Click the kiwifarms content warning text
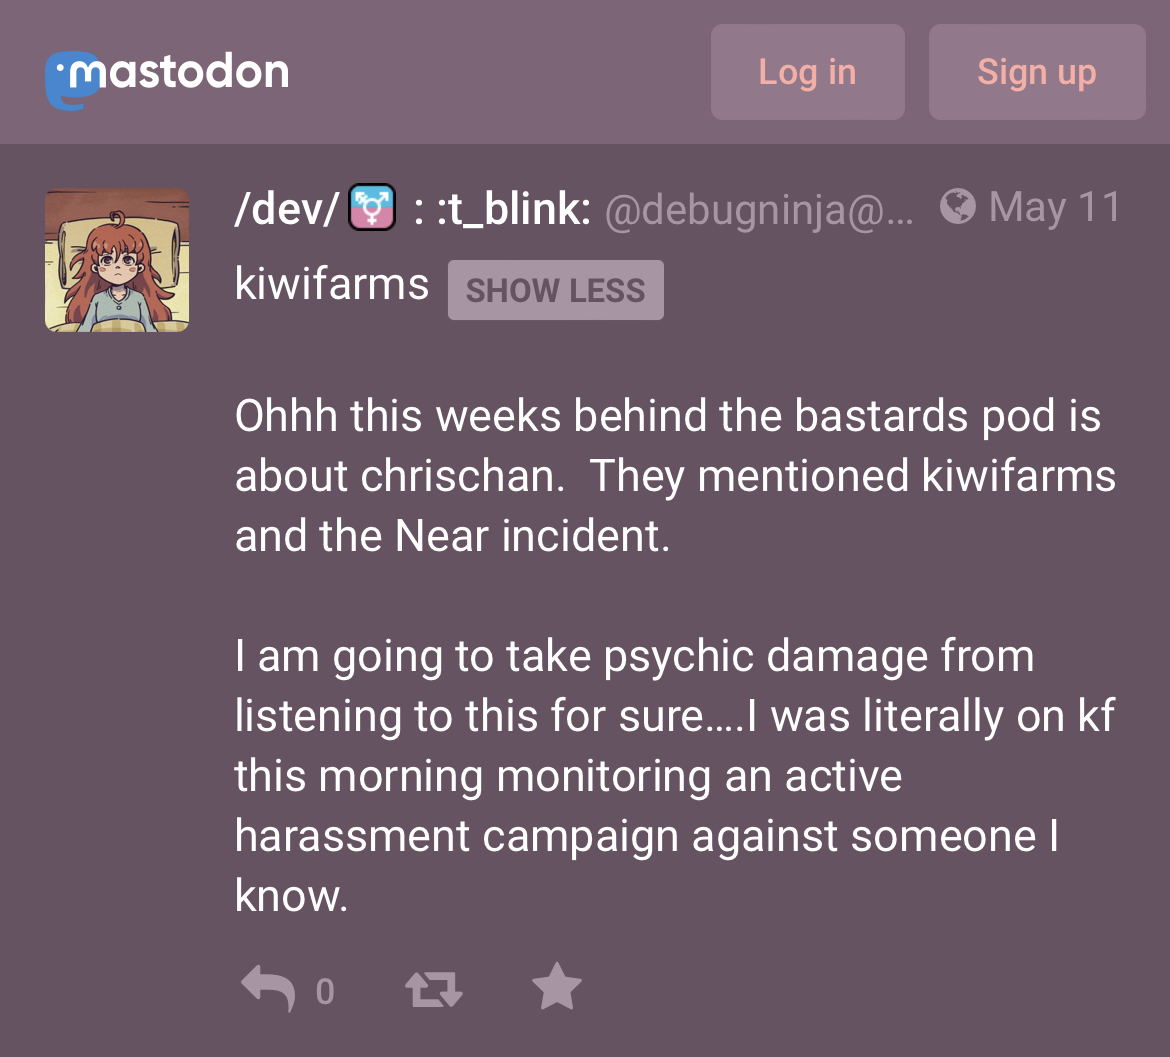Image resolution: width=1170 pixels, height=1057 pixels. pos(331,284)
